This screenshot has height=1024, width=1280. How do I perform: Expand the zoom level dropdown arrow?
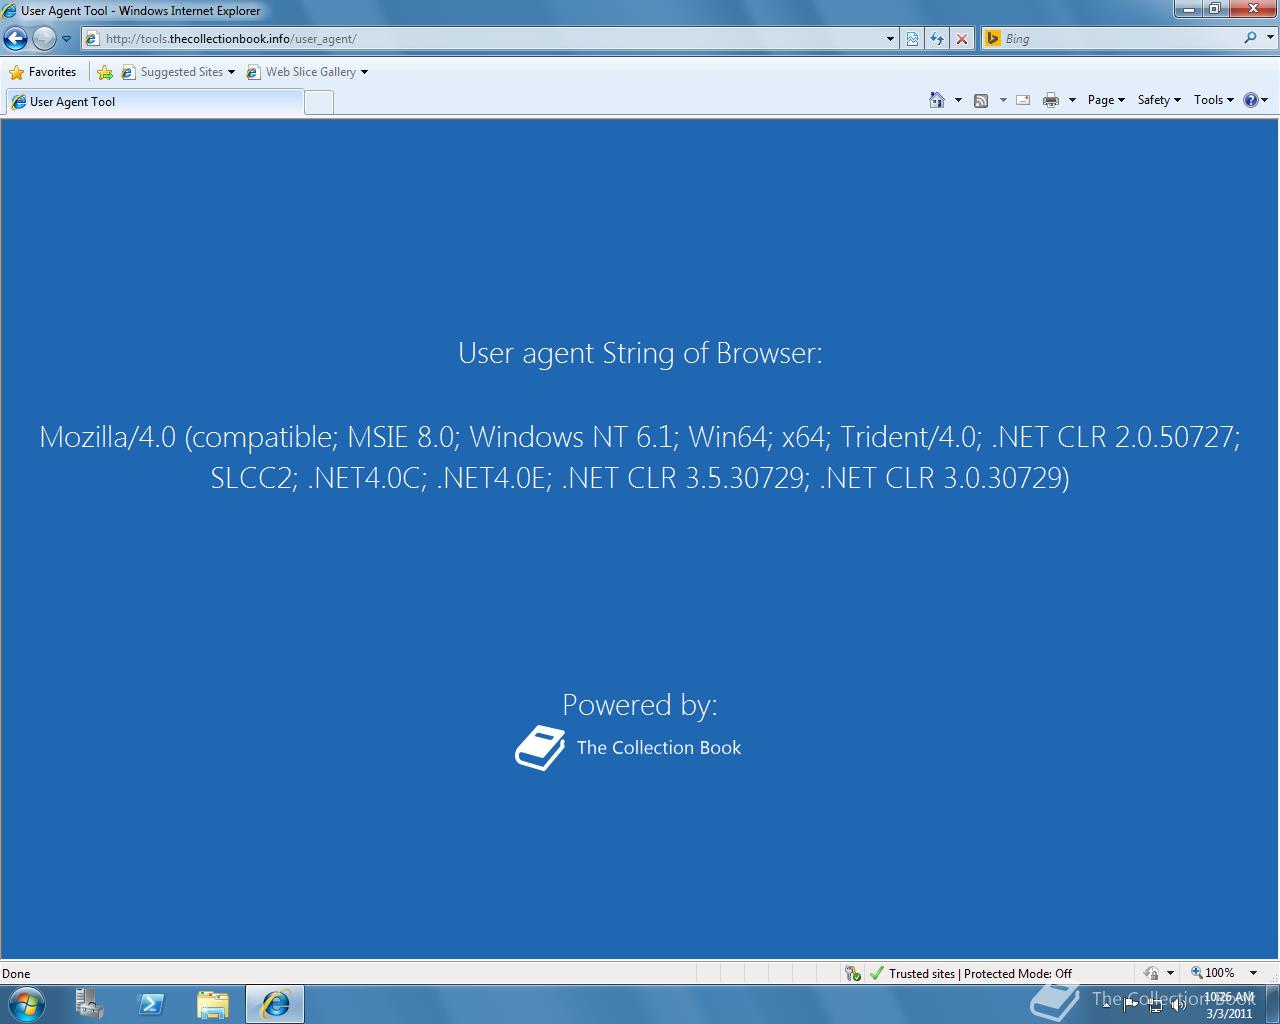coord(1253,973)
